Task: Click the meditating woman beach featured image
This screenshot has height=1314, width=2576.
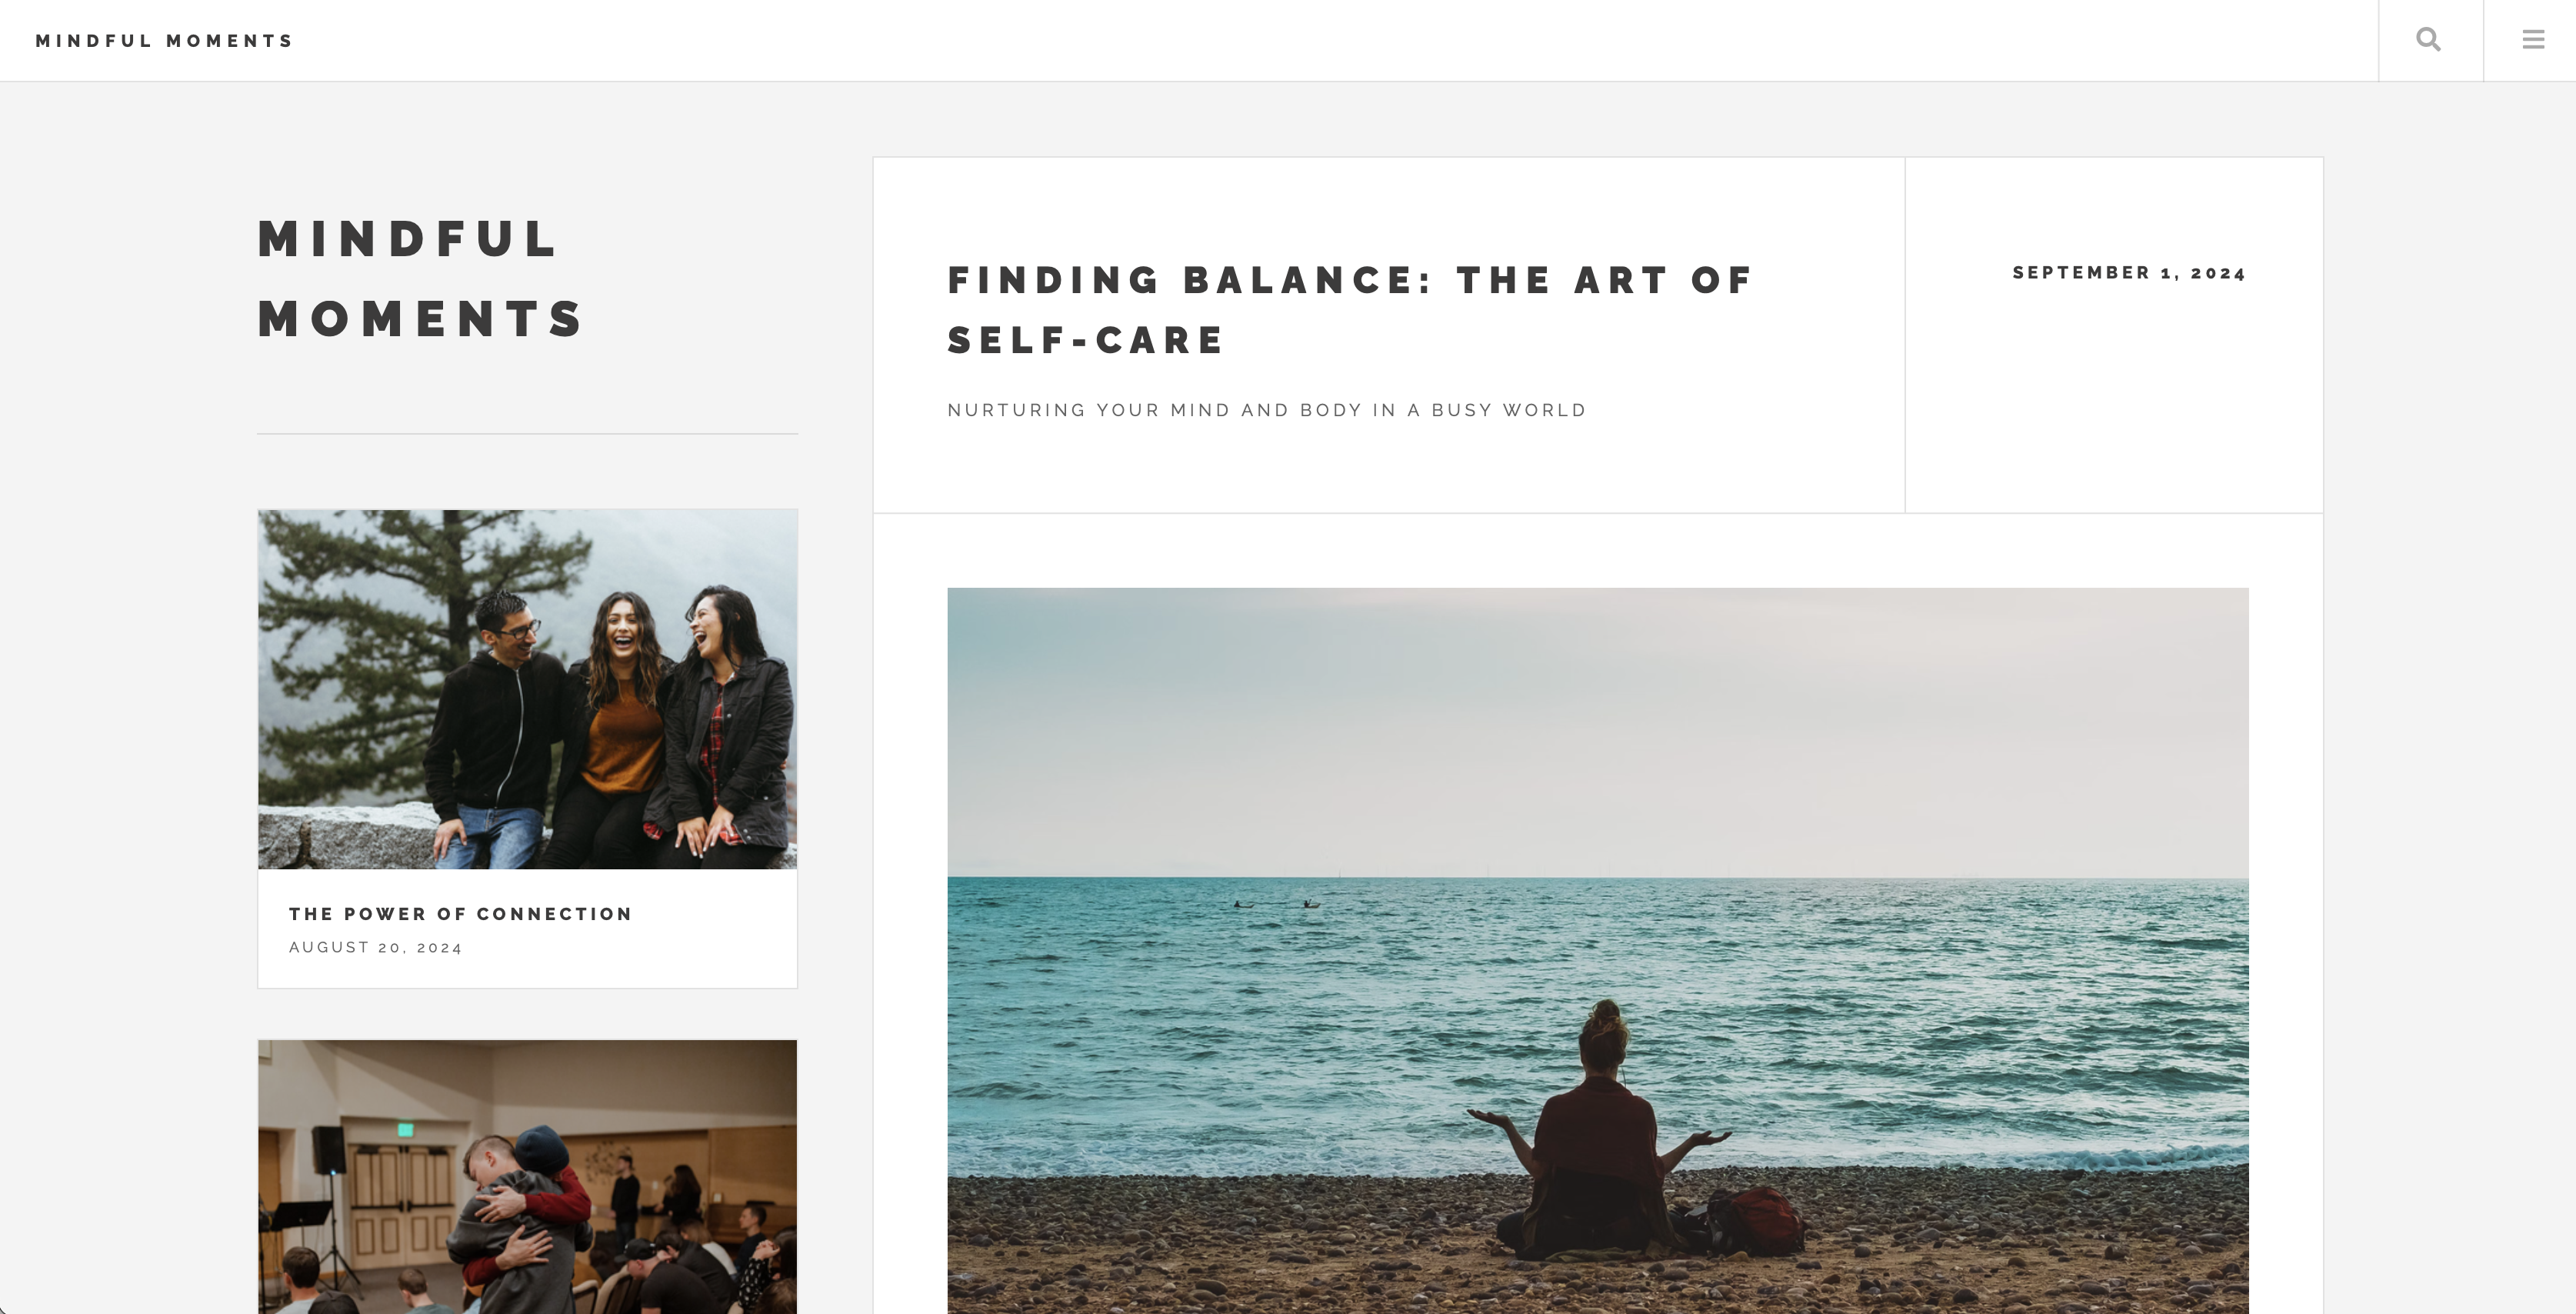Action: 1598,950
